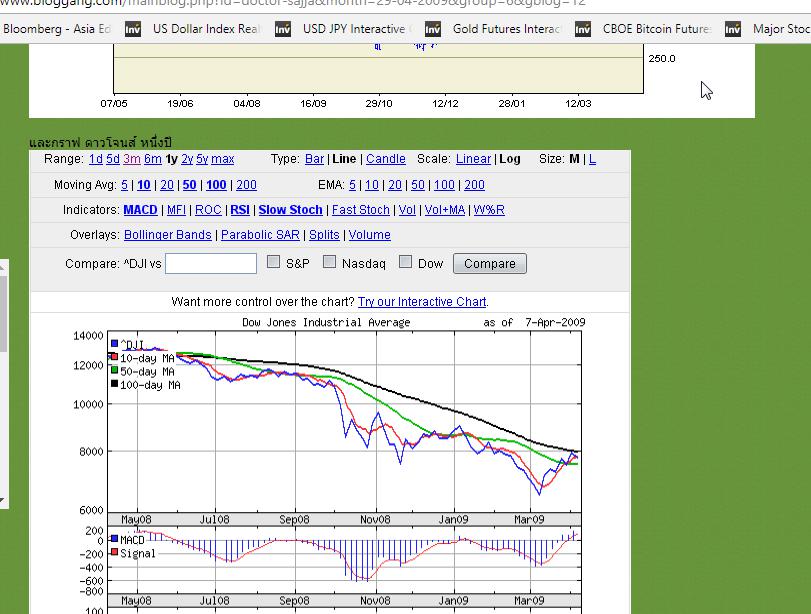Toggle the MACD indicator
The height and width of the screenshot is (614, 811).
140,209
